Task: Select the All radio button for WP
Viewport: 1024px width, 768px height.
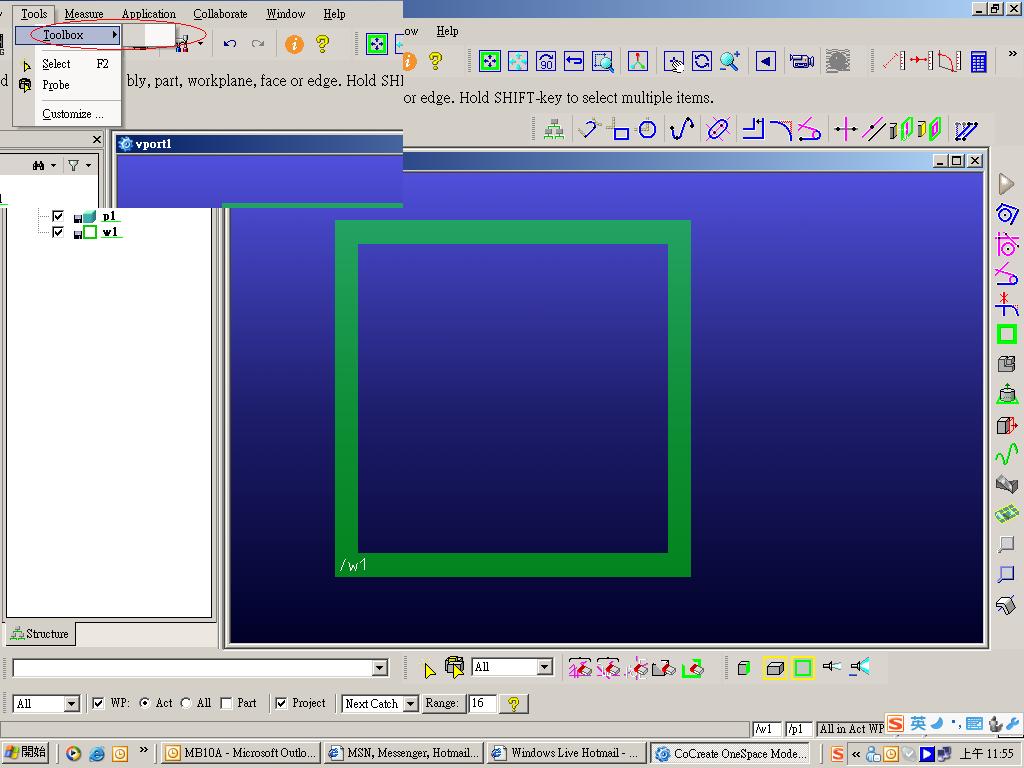Action: tap(186, 703)
